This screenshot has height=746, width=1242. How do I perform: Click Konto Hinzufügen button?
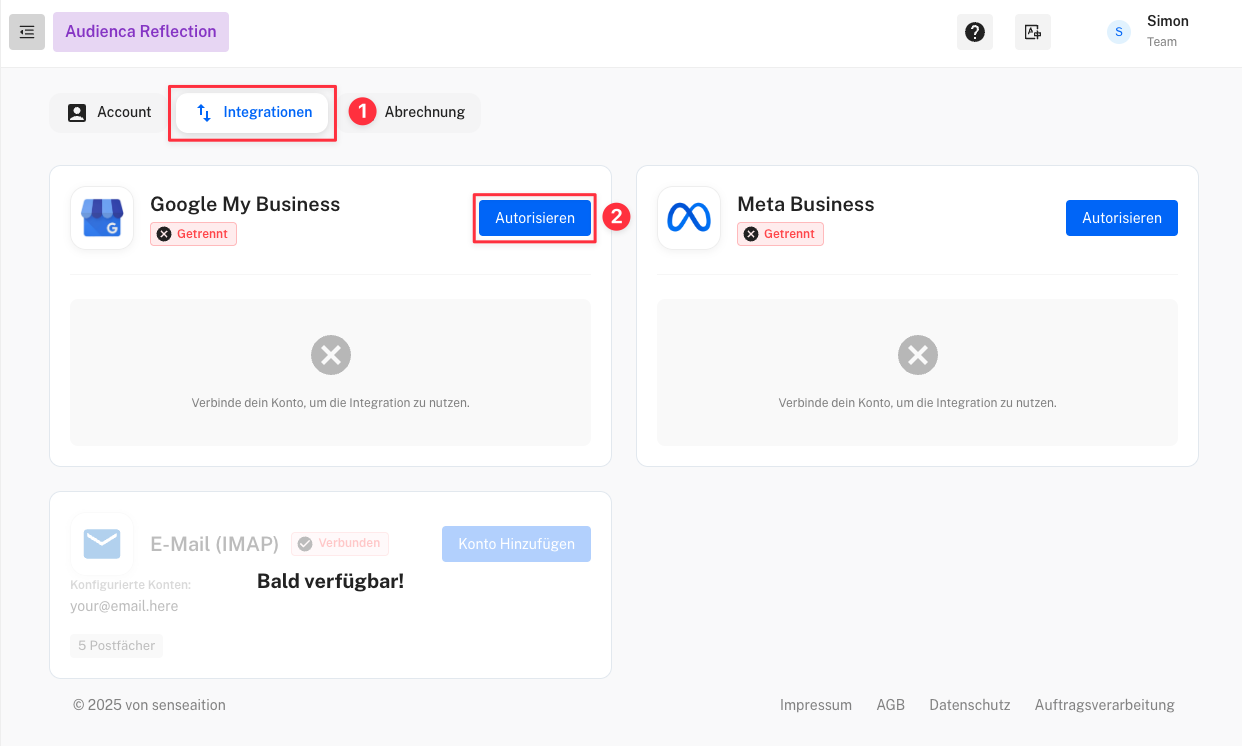click(x=516, y=544)
